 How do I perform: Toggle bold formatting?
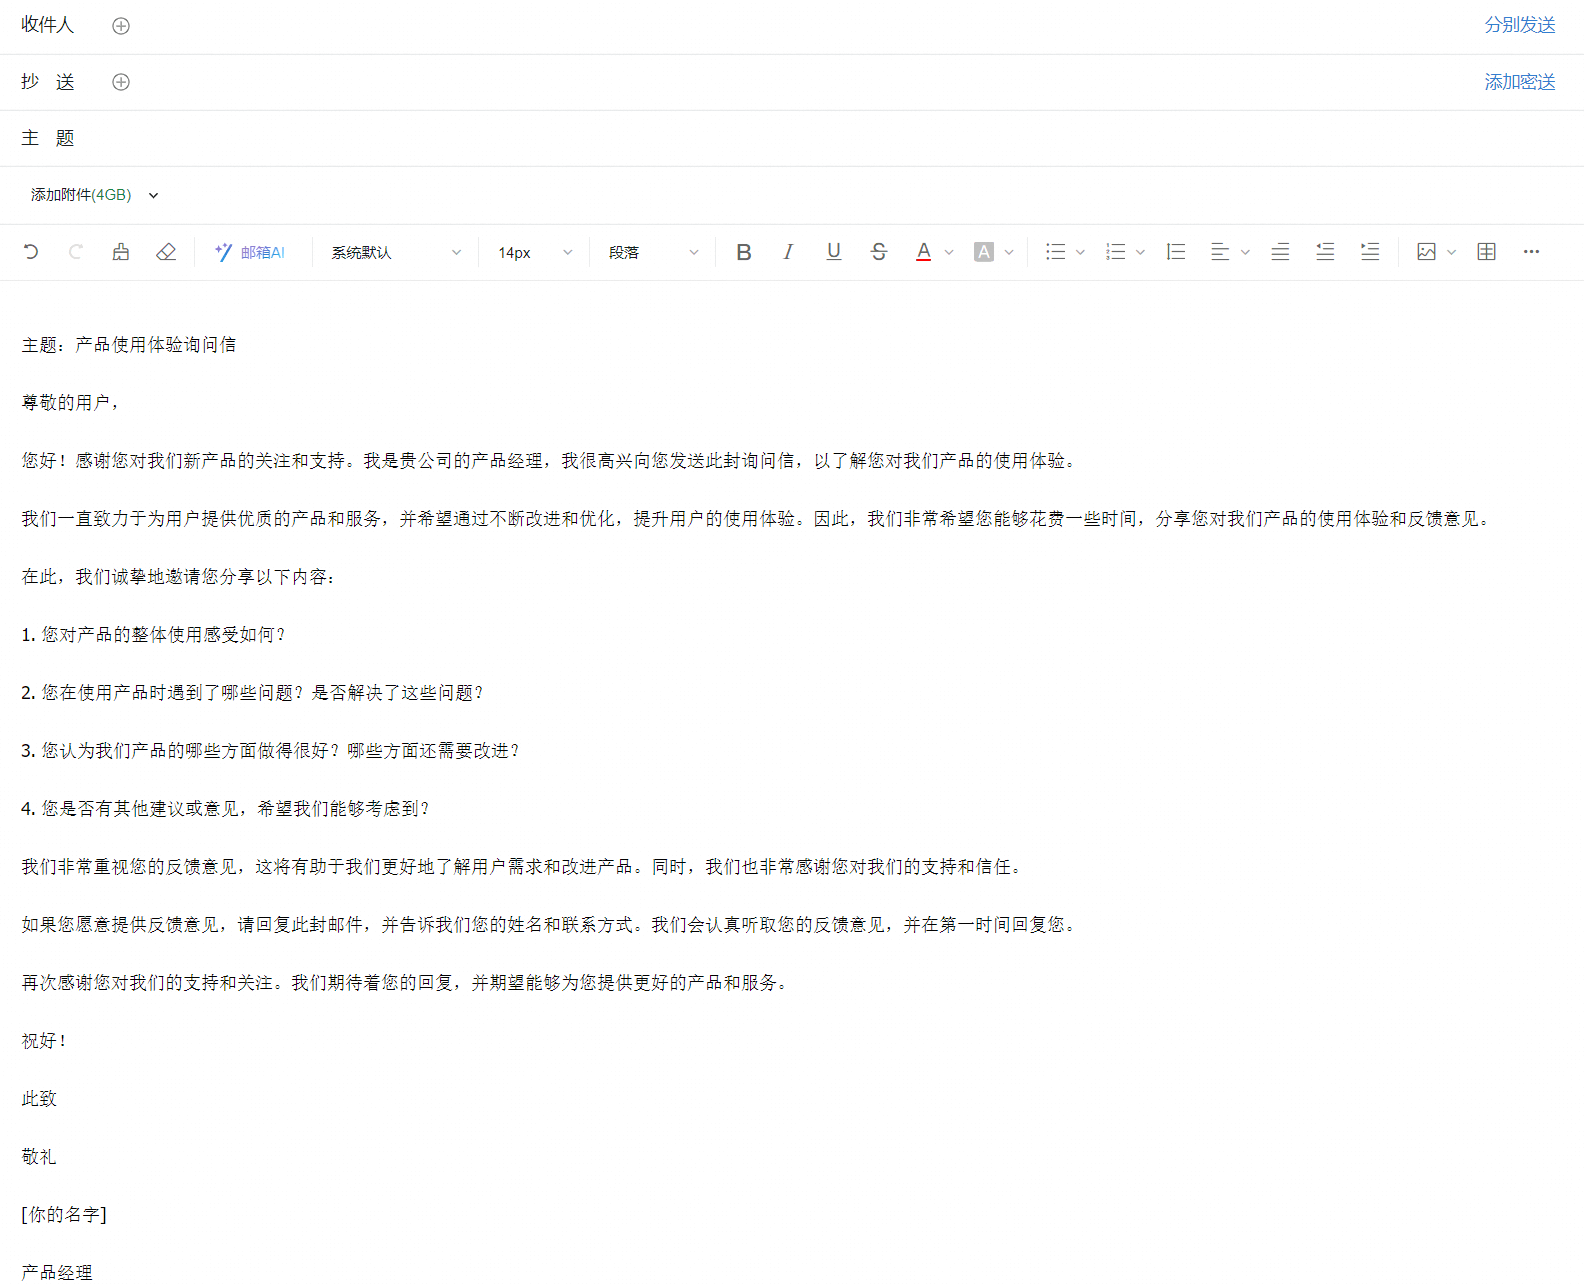[x=743, y=252]
